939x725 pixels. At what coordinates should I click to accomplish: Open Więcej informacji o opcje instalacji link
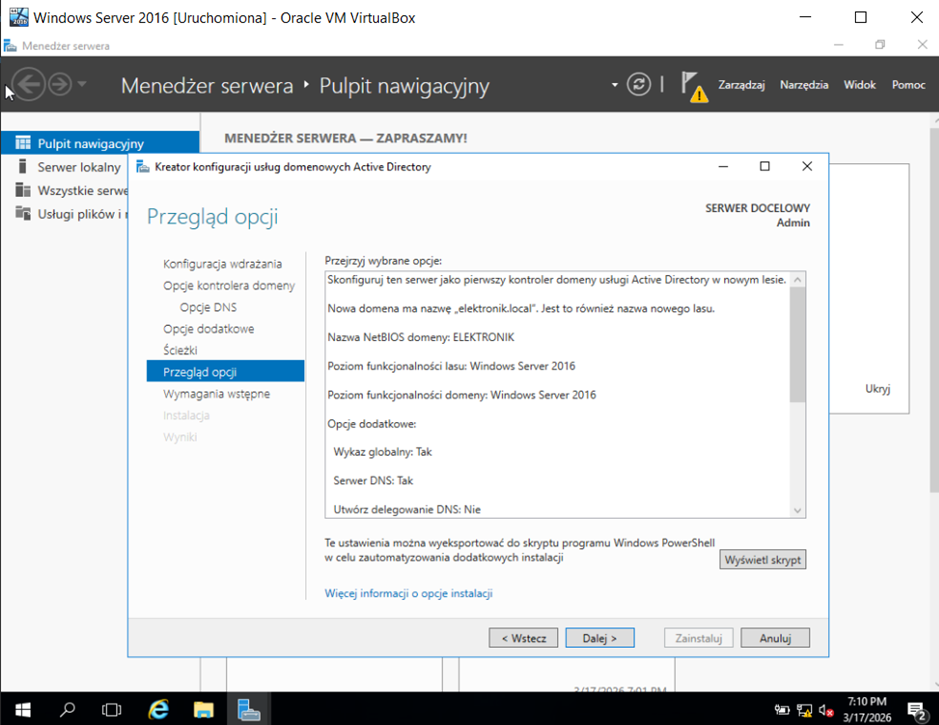(408, 593)
